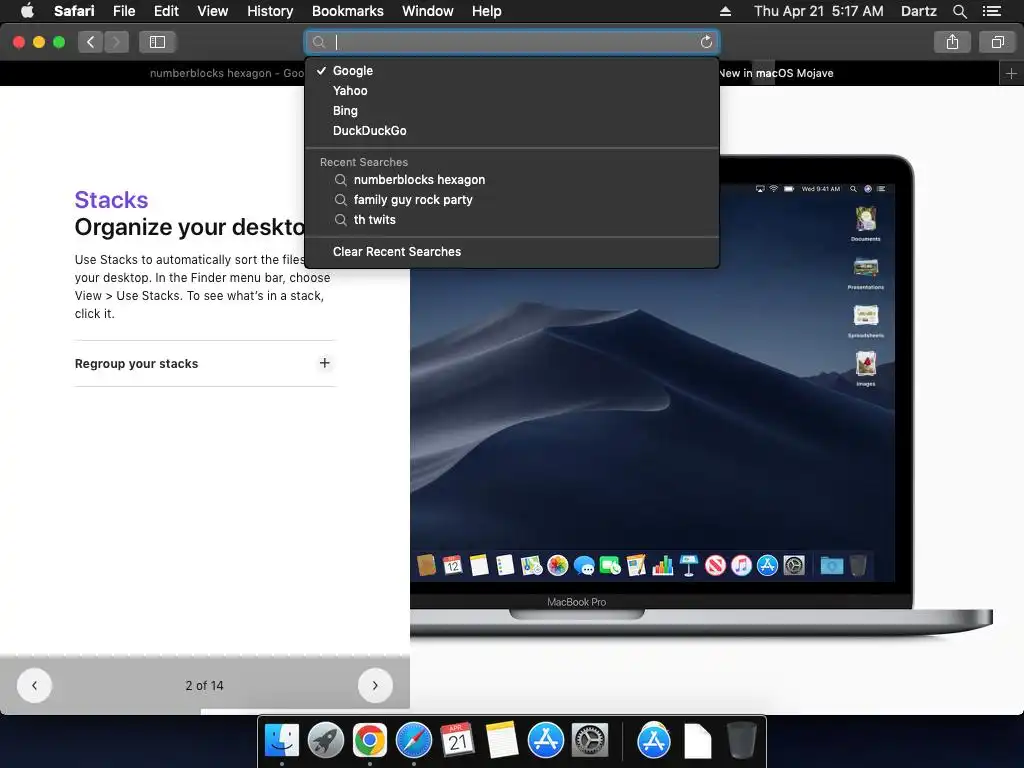Image resolution: width=1024 pixels, height=768 pixels.
Task: Open Google Chrome from the Dock
Action: click(370, 741)
